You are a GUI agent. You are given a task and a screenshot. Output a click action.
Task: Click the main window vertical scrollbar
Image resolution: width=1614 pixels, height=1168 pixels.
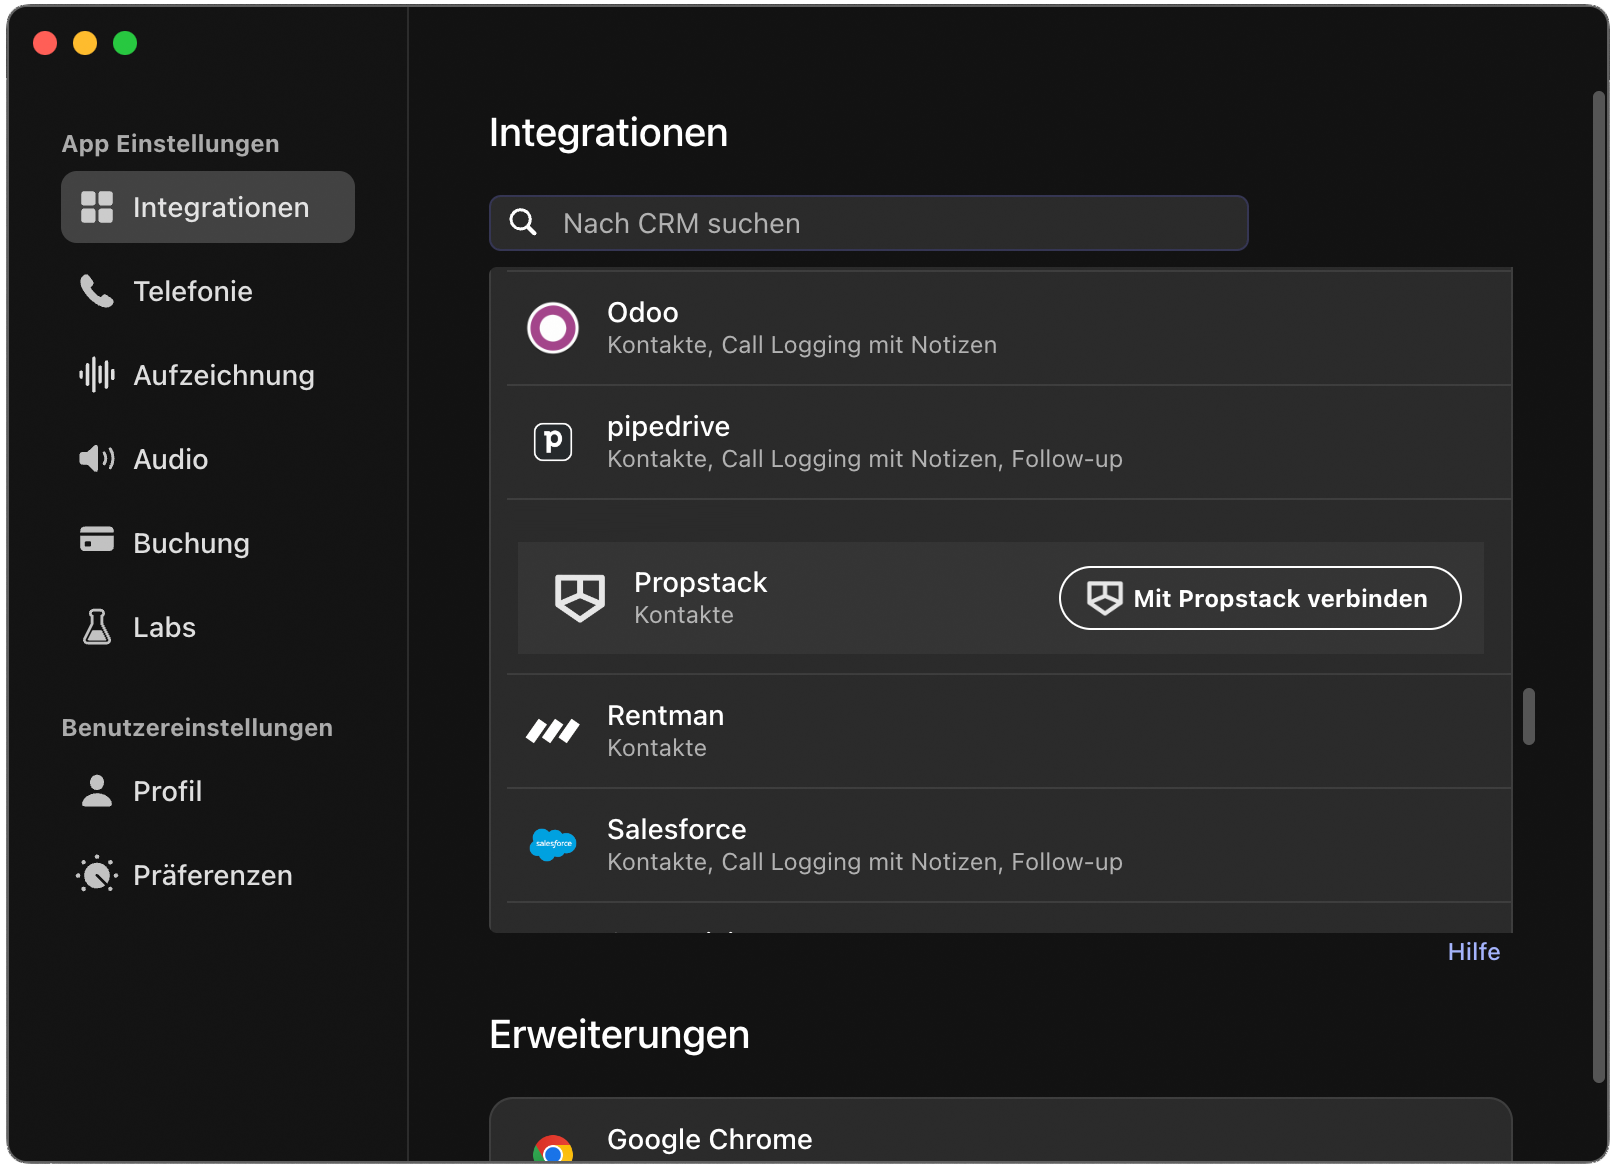1600,586
